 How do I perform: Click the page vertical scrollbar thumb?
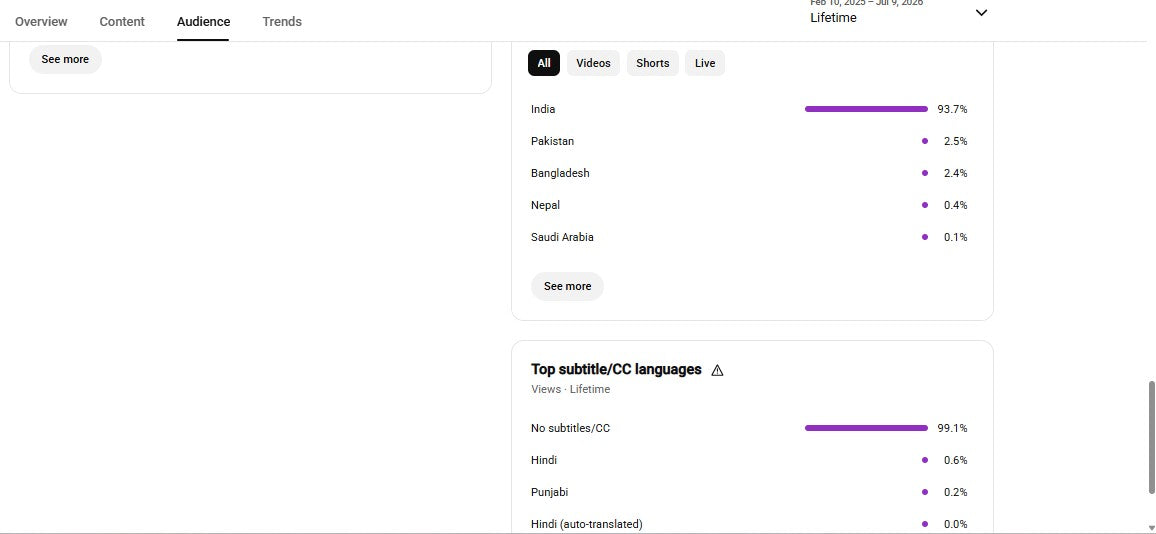pos(1152,437)
